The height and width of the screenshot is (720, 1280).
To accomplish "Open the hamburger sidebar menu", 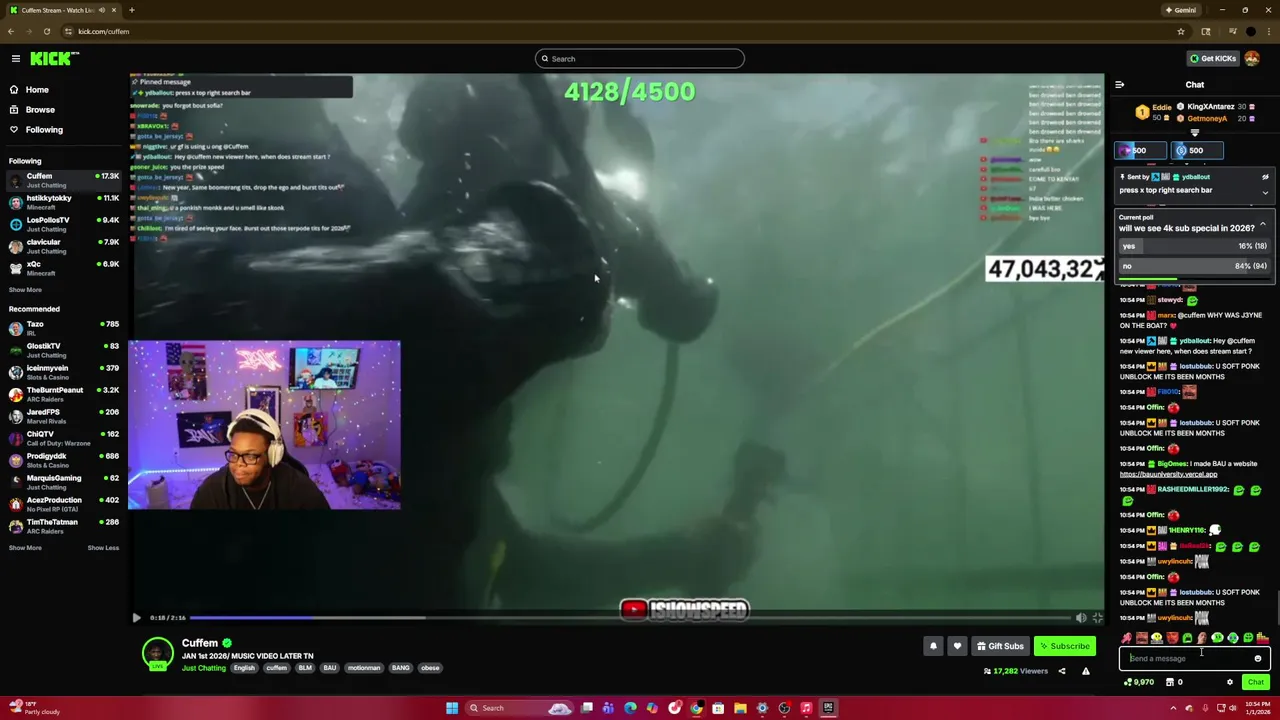I will [16, 59].
